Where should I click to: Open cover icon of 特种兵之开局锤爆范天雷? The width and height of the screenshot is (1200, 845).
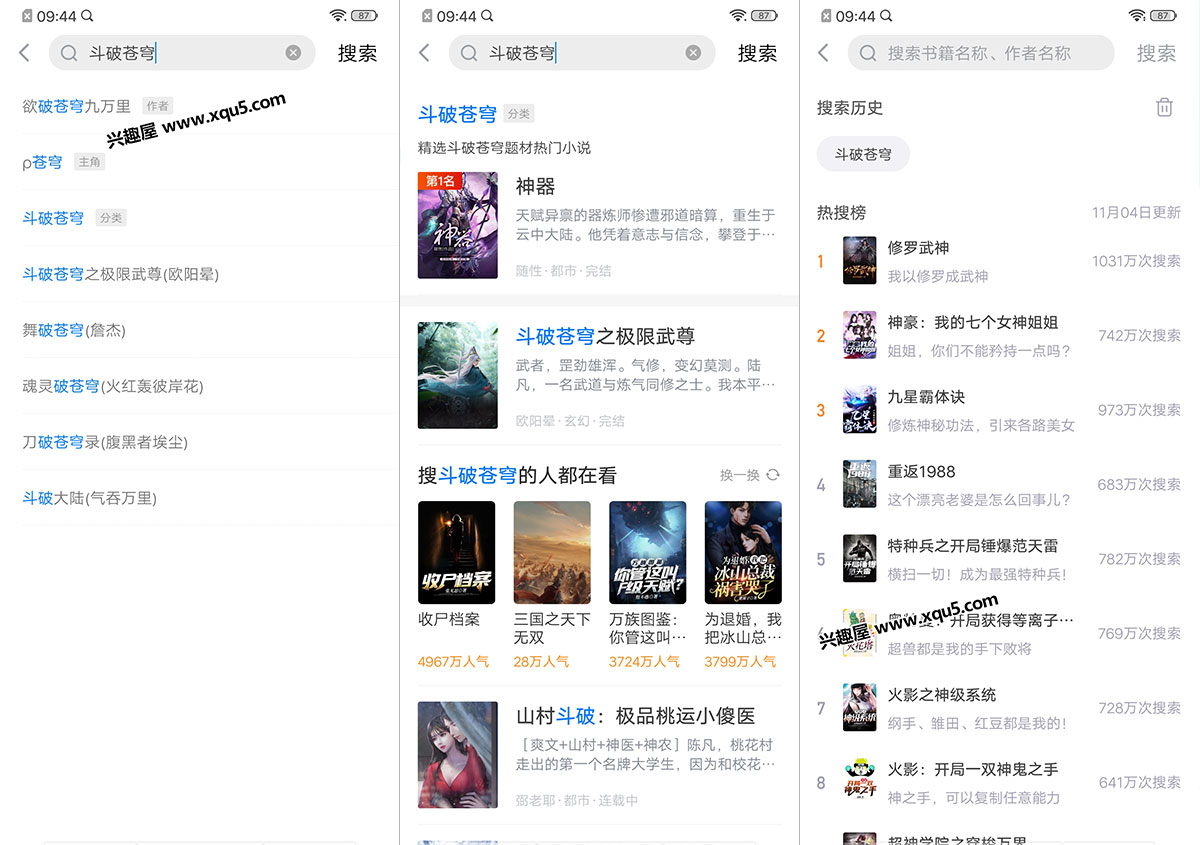860,559
